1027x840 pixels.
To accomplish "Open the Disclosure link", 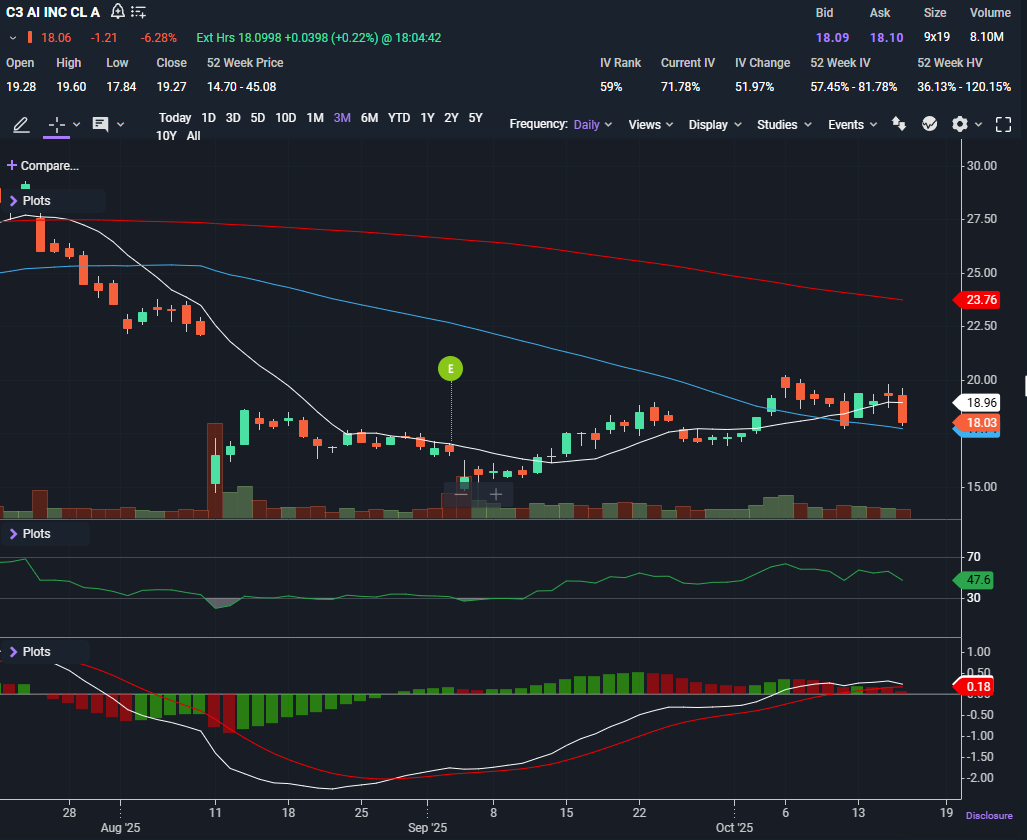I will (989, 816).
